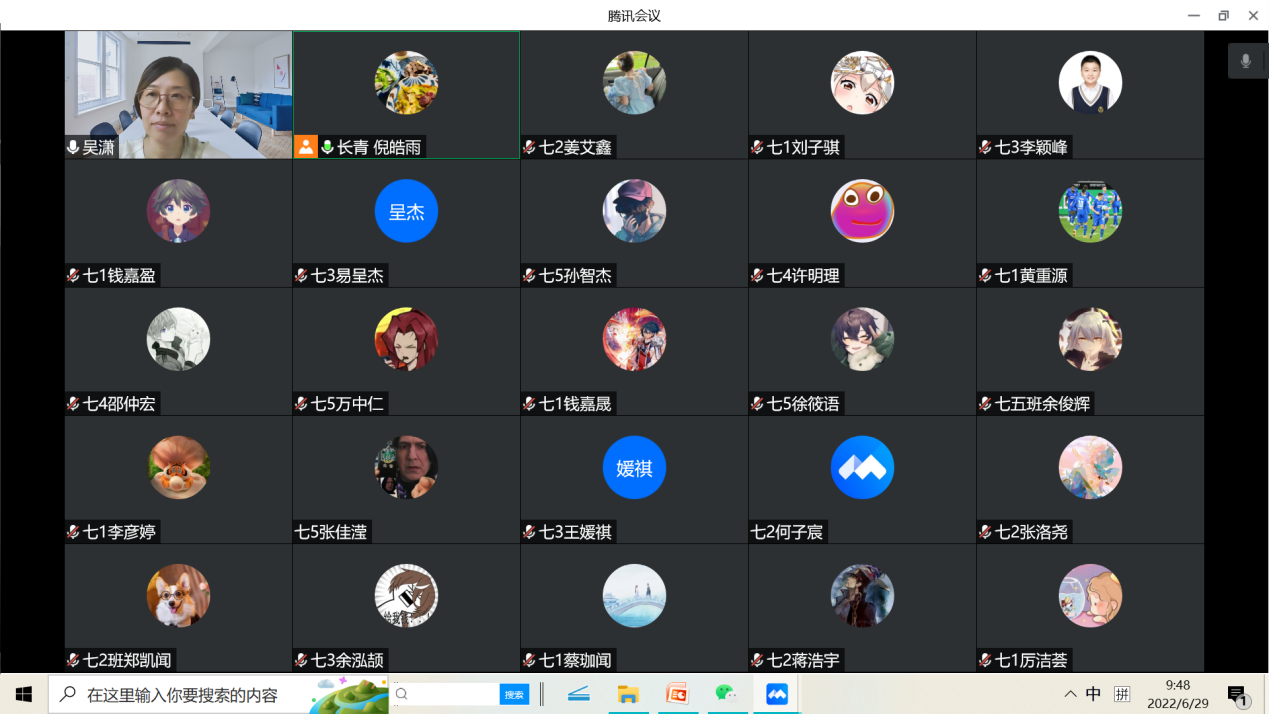Image resolution: width=1269 pixels, height=714 pixels.
Task: Click the small search field beside 搜索 button
Action: point(446,694)
